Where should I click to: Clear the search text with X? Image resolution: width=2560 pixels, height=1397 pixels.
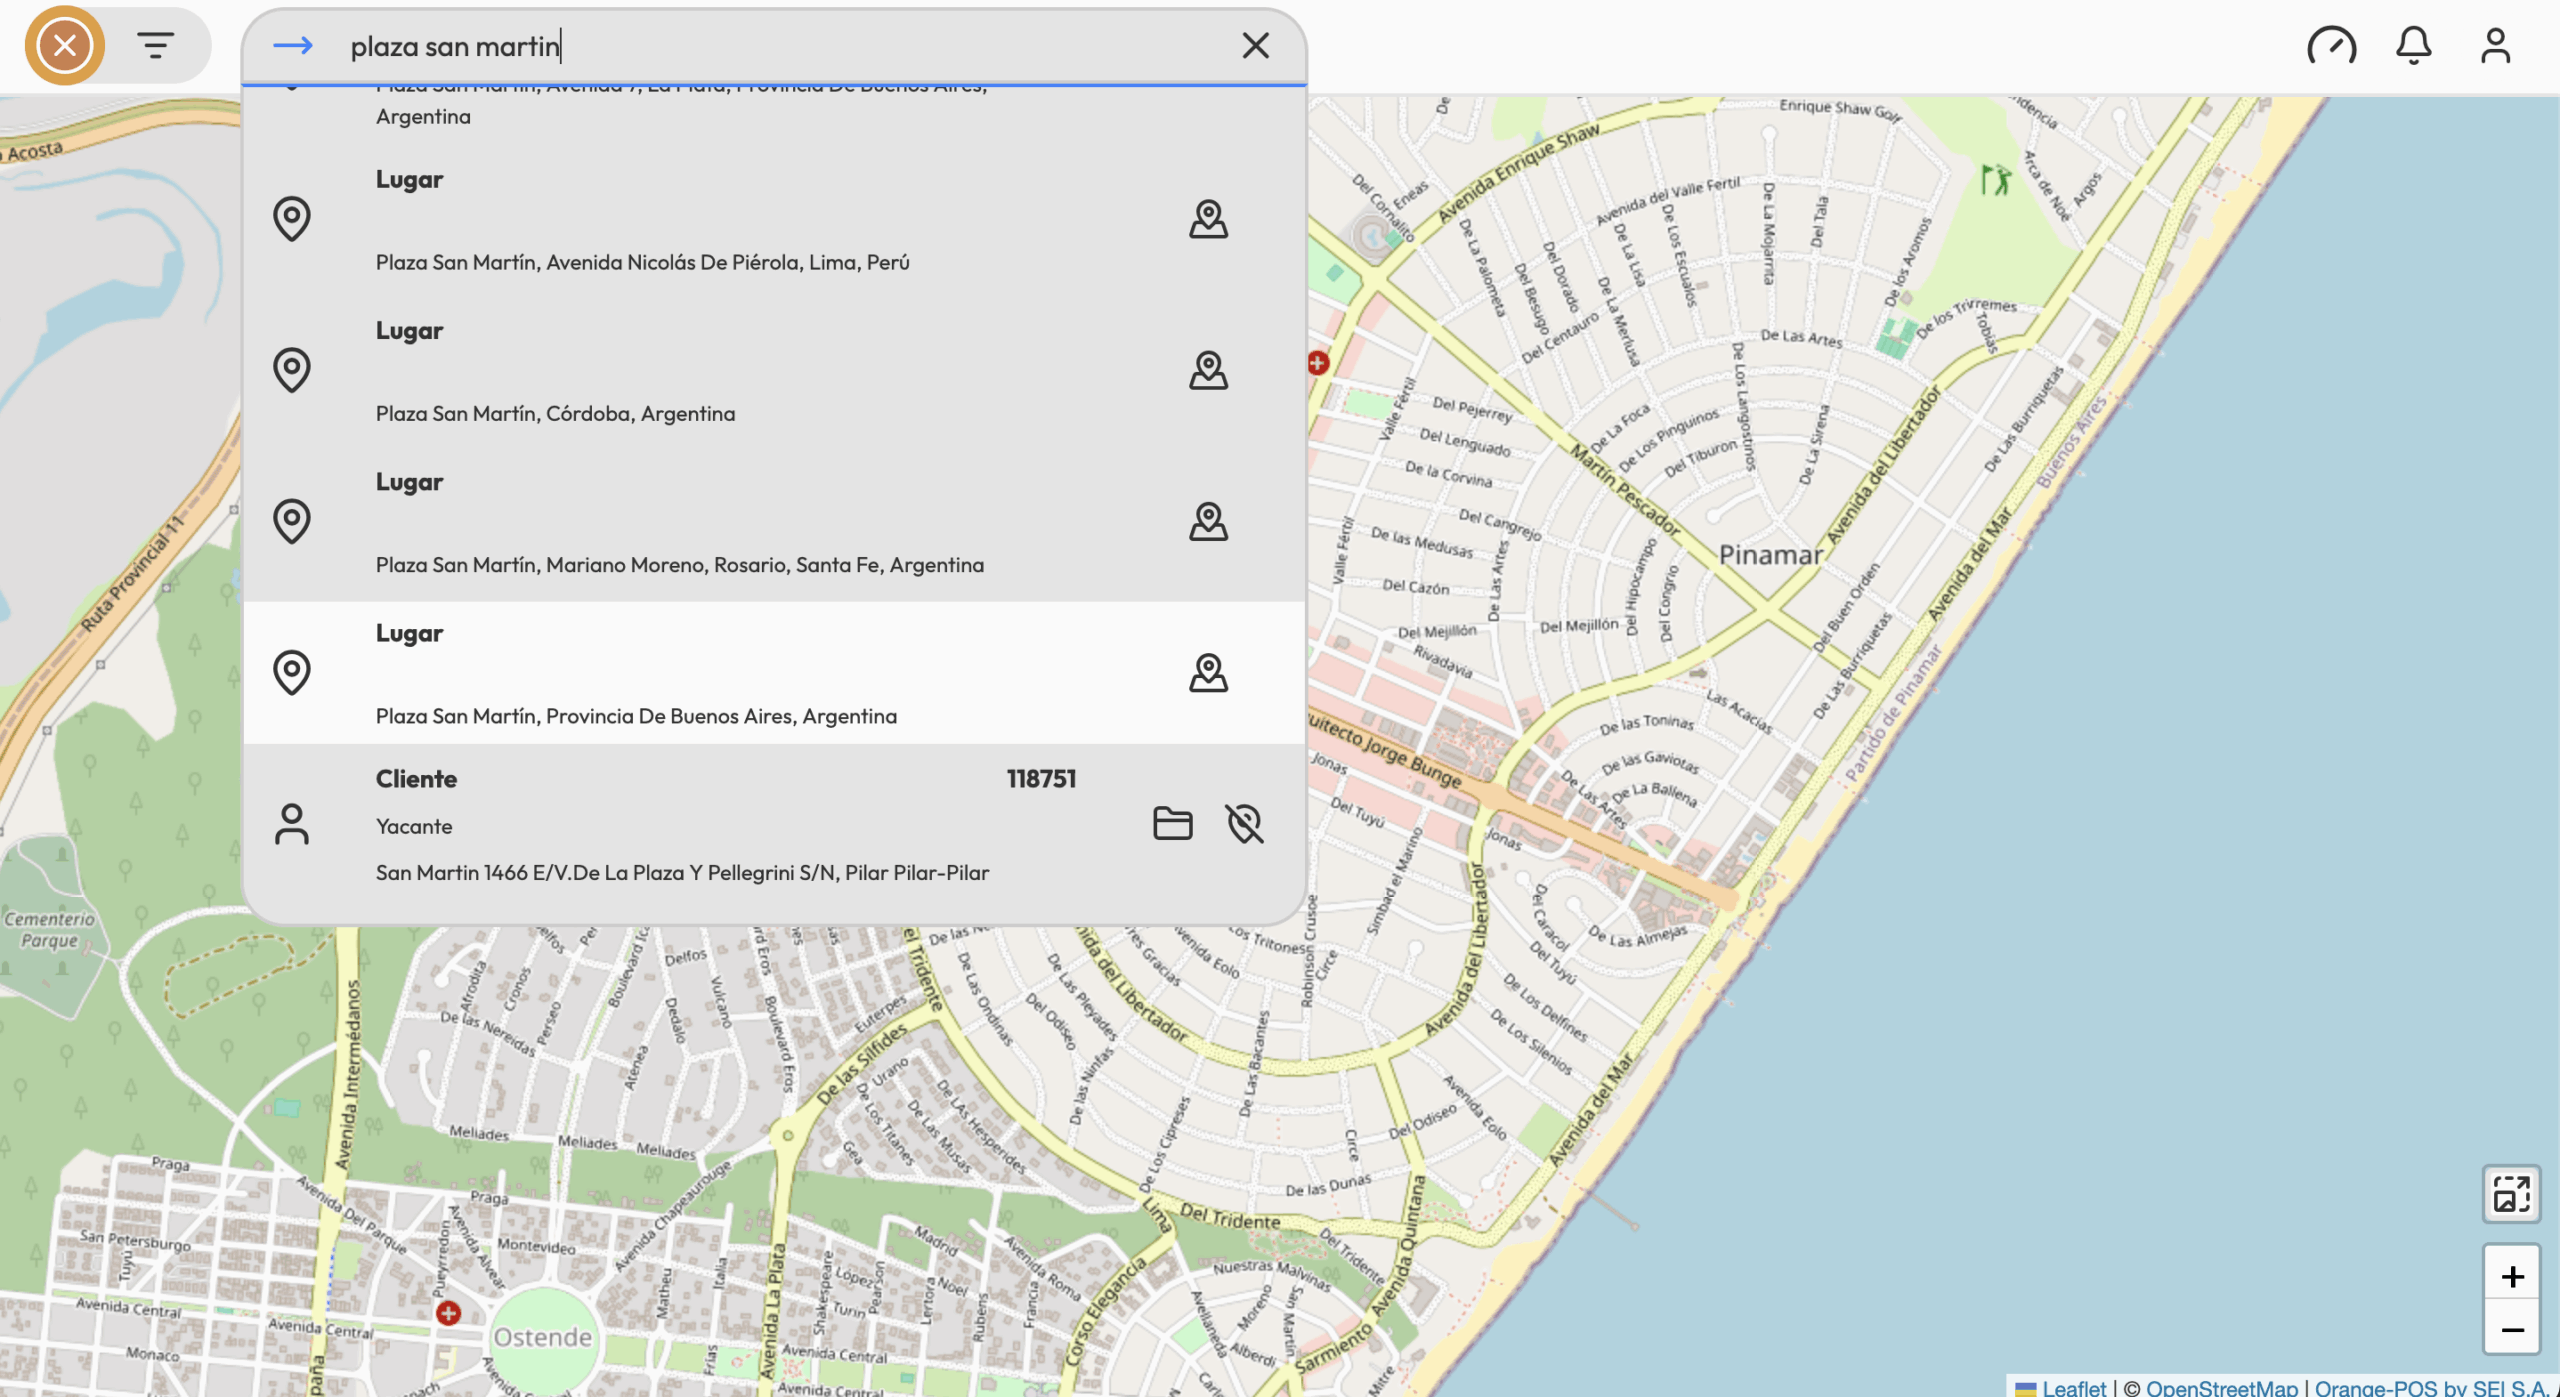(x=1255, y=46)
